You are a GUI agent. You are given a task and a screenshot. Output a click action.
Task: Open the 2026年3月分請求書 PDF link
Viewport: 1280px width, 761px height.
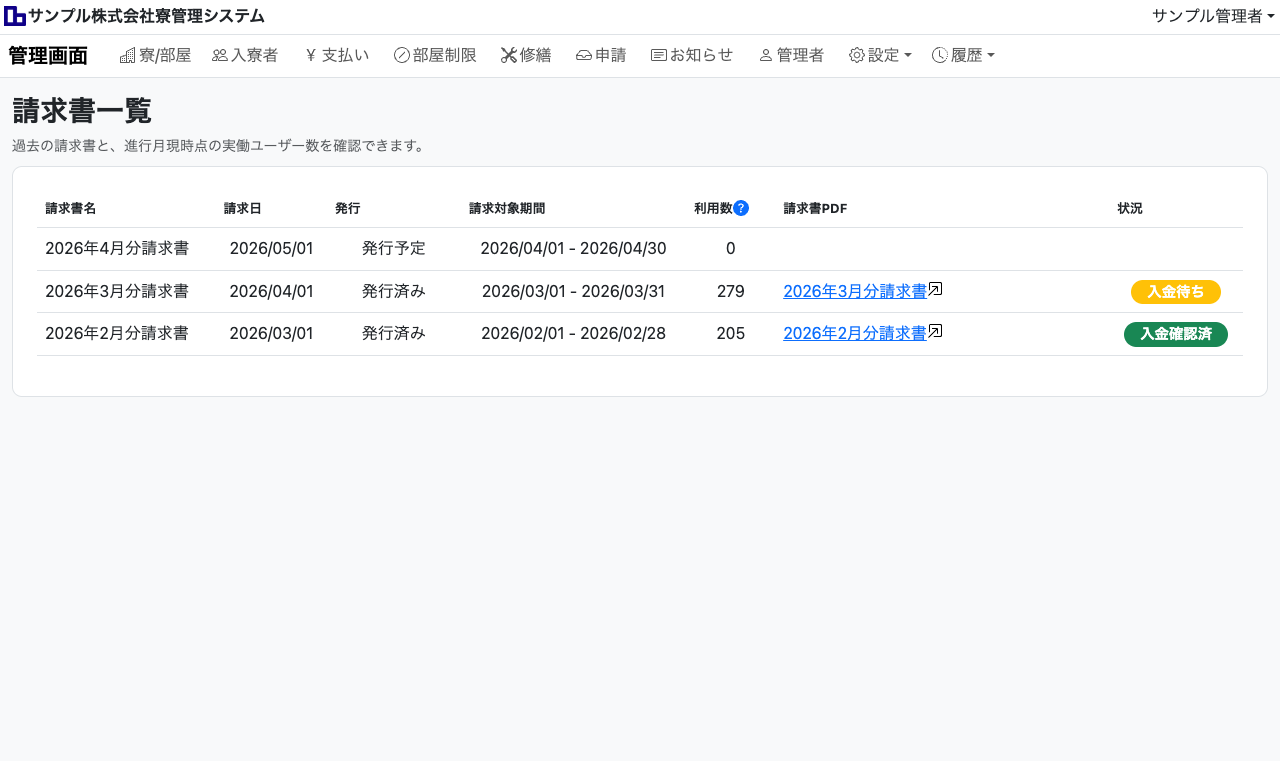(x=854, y=292)
